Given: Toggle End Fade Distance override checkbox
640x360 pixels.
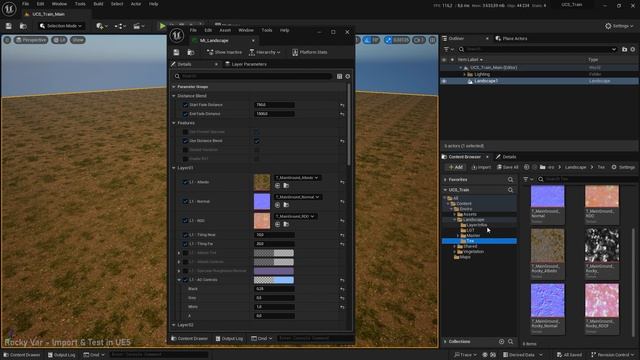Looking at the screenshot, I should point(185,114).
